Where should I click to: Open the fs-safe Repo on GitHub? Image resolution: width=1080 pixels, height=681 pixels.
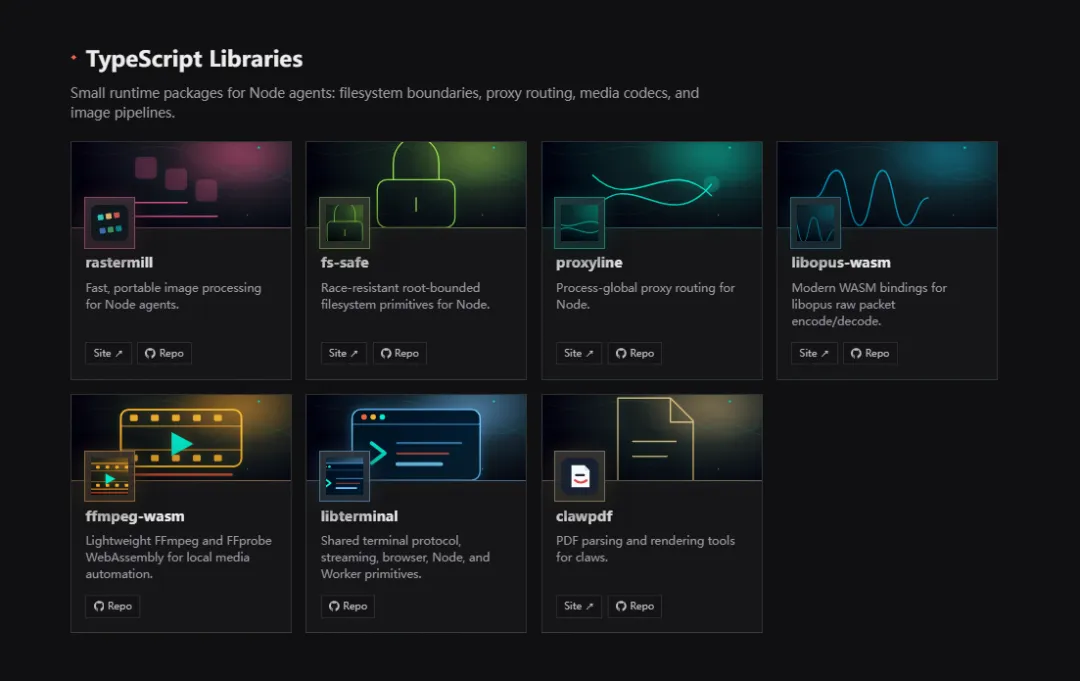[399, 353]
